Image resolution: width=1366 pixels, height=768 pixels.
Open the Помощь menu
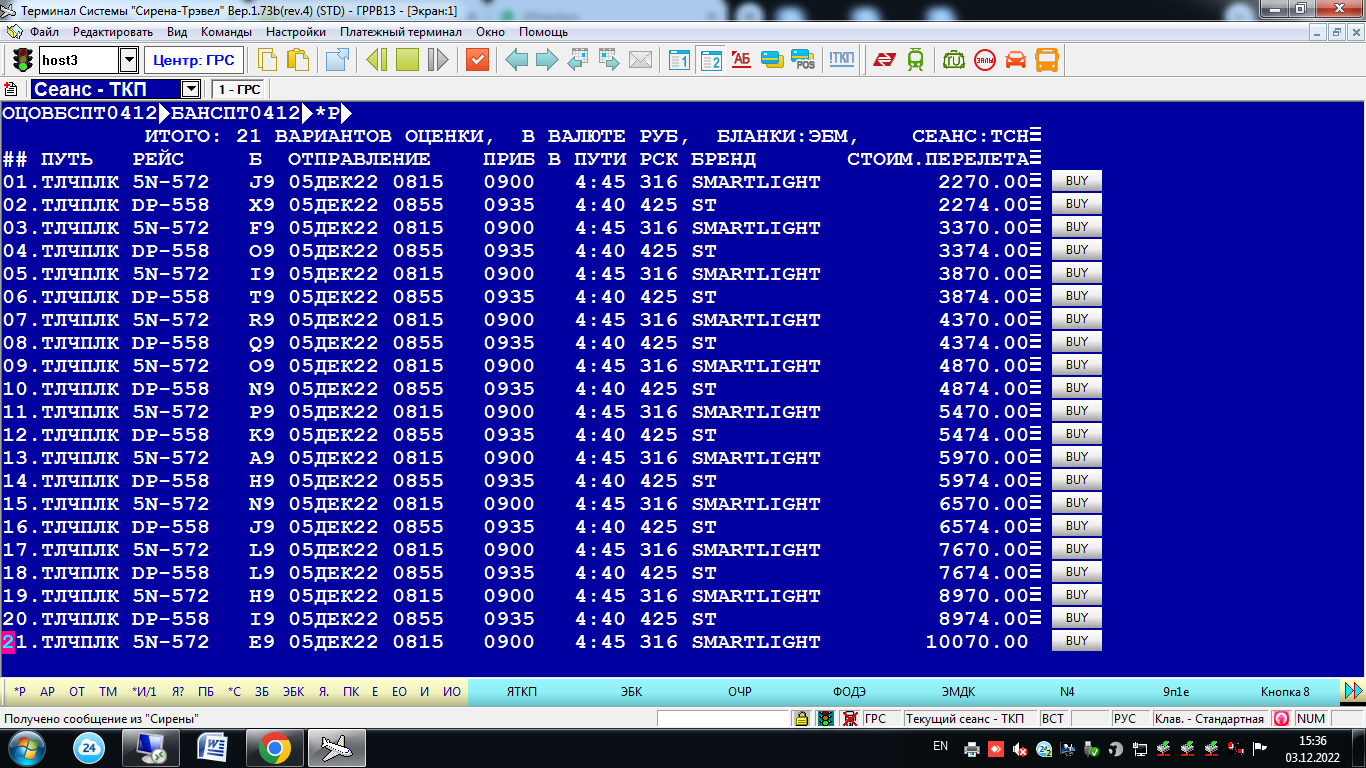tap(543, 32)
